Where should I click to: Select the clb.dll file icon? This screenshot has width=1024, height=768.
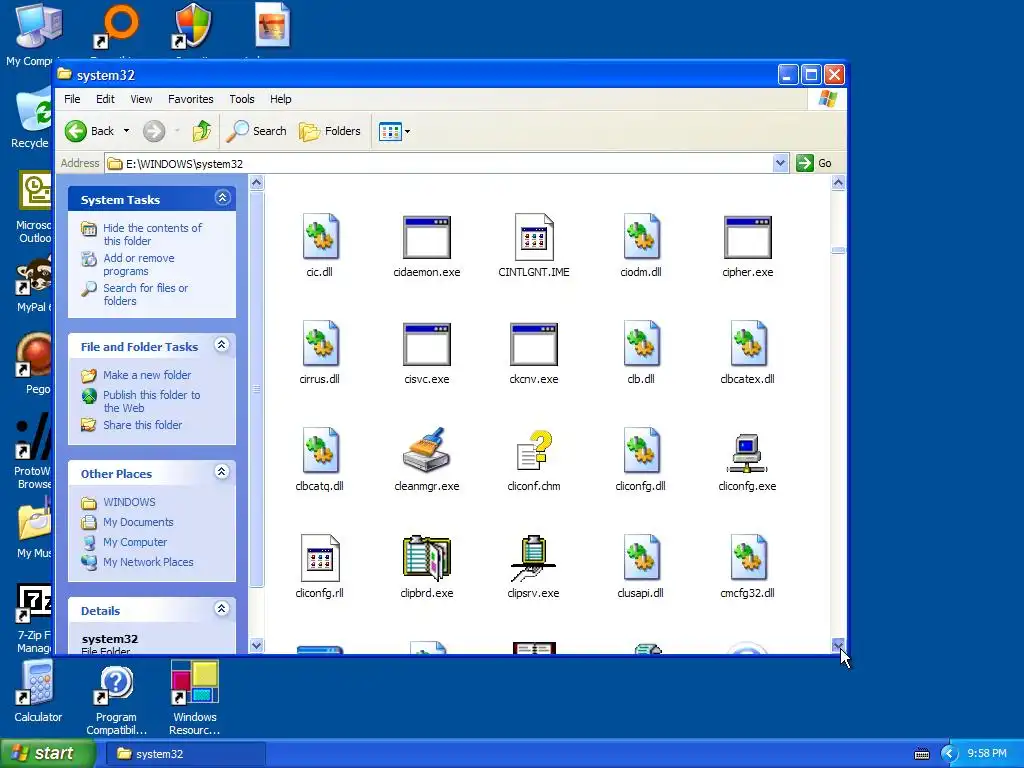point(641,344)
